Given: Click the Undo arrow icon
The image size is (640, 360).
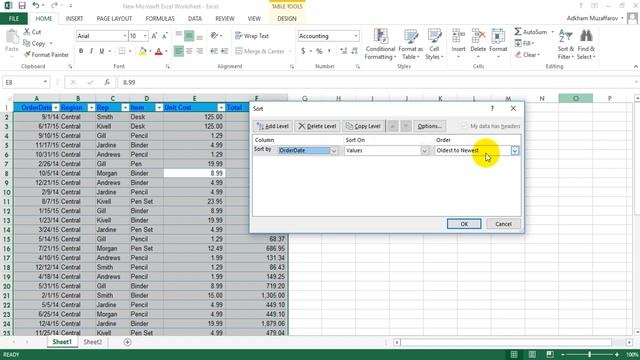Looking at the screenshot, I should click(x=36, y=6).
